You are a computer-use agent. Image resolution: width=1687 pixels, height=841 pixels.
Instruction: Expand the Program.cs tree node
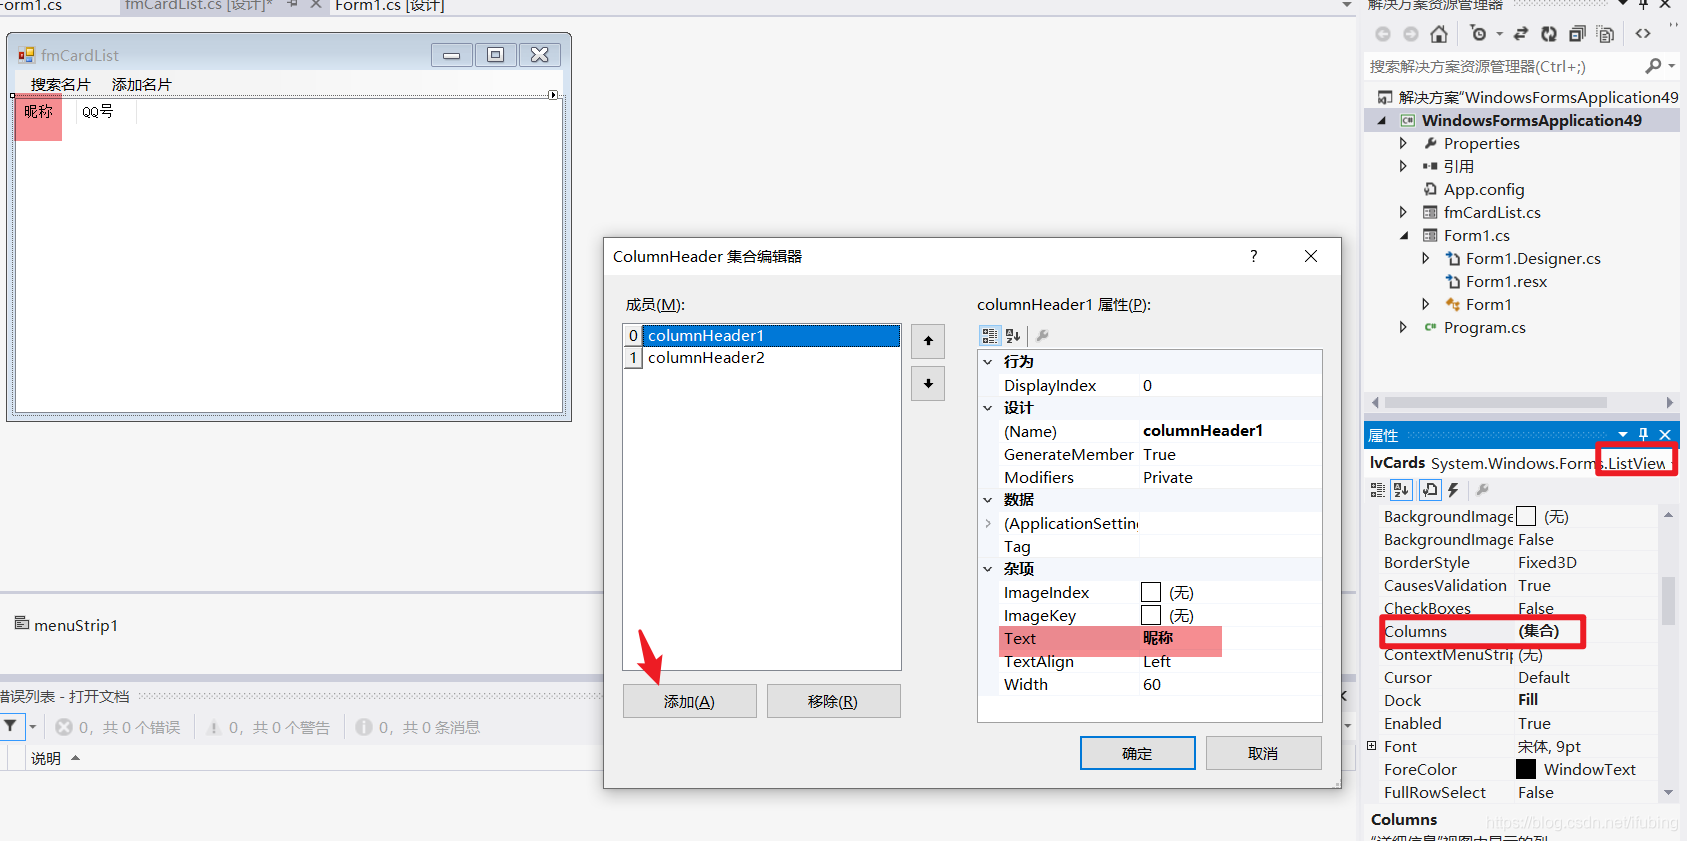[1403, 327]
